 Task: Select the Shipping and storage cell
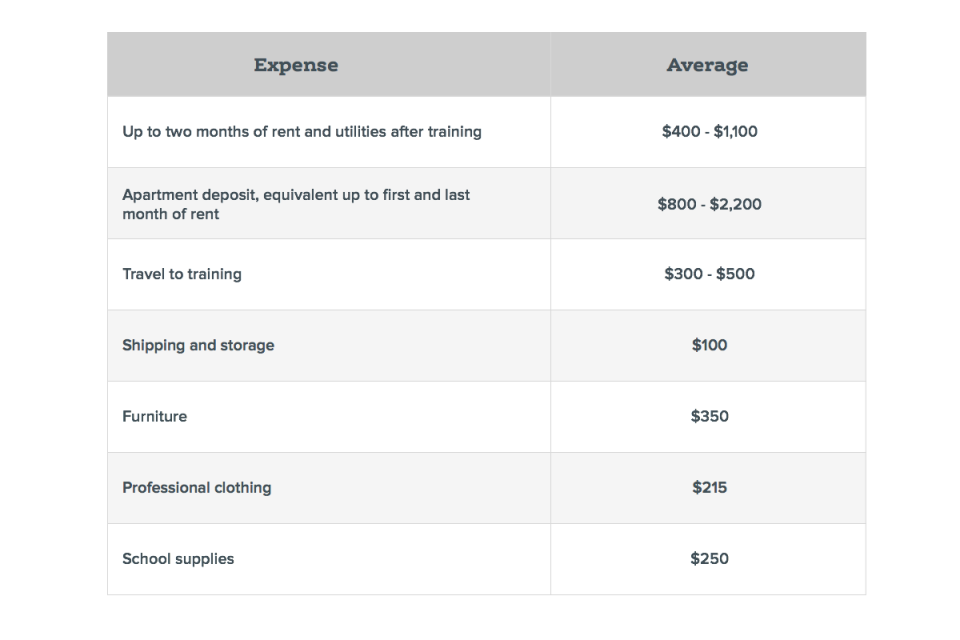coord(198,345)
